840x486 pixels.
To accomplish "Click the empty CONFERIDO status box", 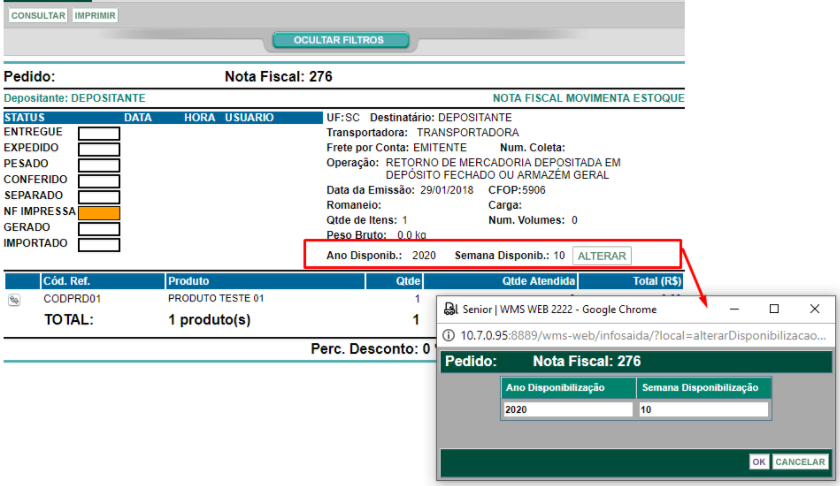I will (99, 181).
